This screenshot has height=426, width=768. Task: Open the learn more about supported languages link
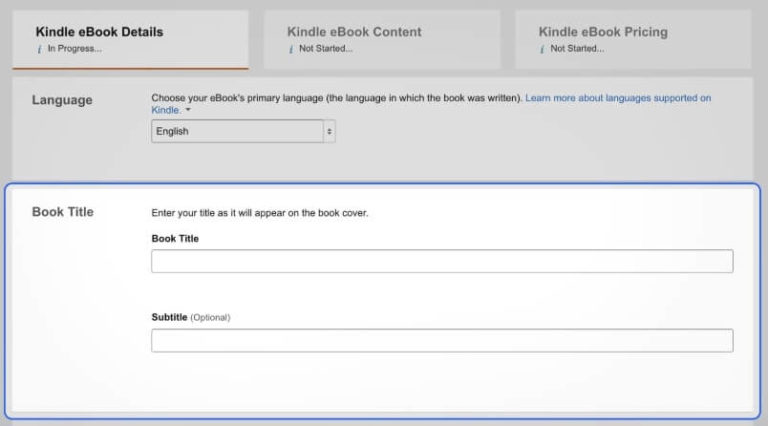[431, 104]
